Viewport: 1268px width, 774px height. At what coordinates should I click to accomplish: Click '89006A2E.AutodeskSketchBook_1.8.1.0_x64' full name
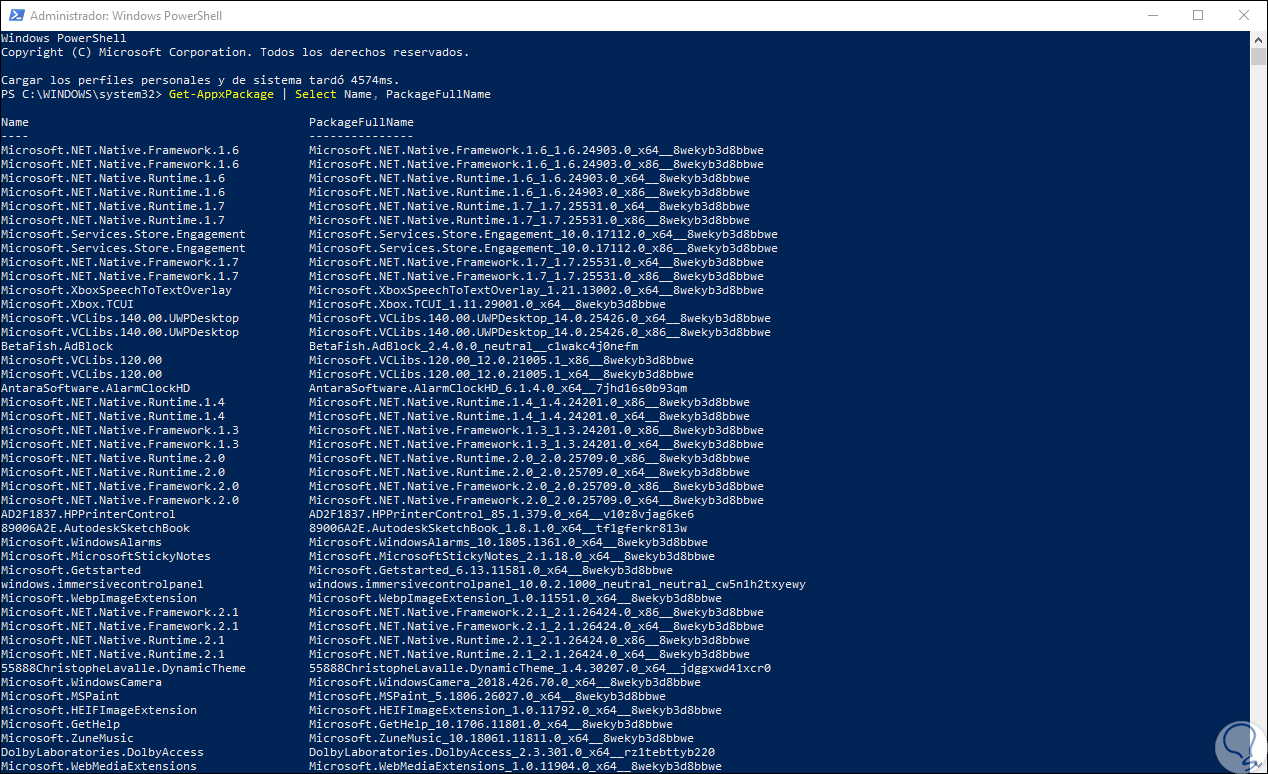click(x=498, y=528)
